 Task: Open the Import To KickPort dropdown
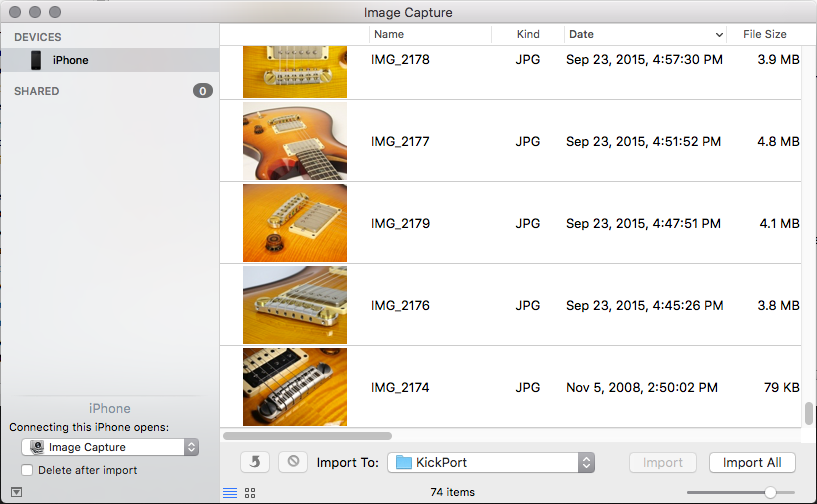point(491,462)
